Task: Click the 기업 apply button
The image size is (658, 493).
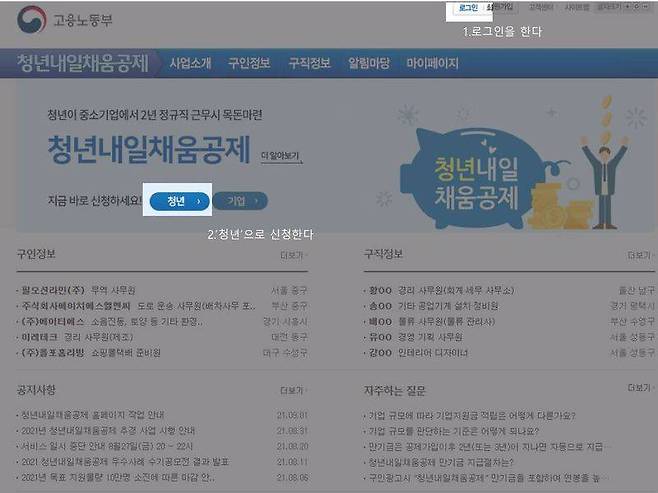Action: 240,201
